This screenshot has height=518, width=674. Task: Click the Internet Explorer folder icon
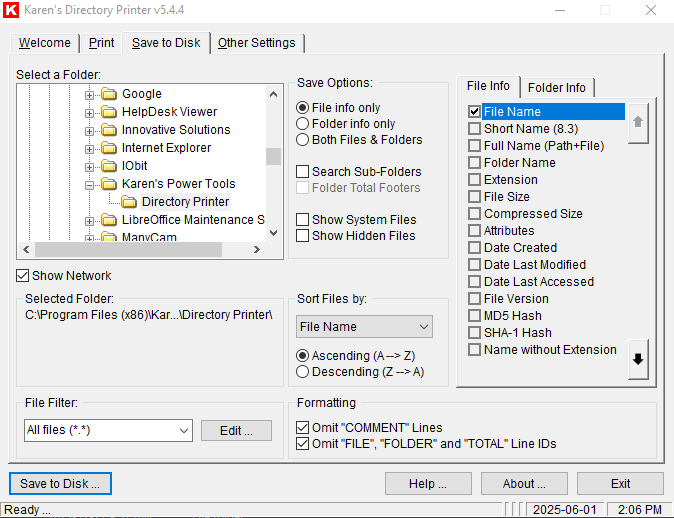[109, 148]
